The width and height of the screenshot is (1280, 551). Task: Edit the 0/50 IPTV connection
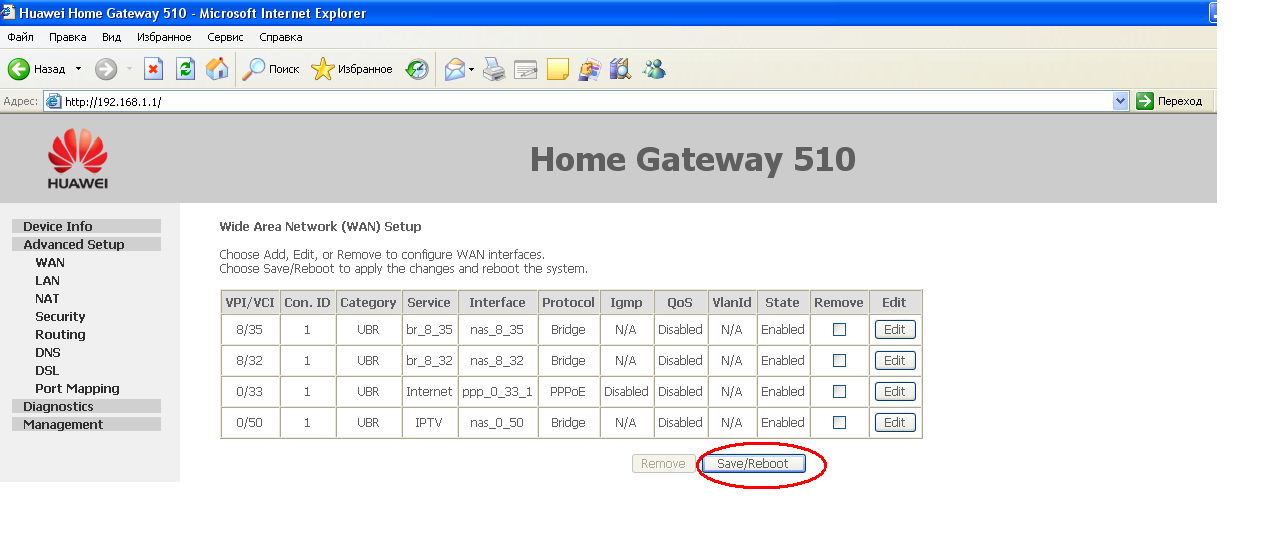(x=895, y=422)
